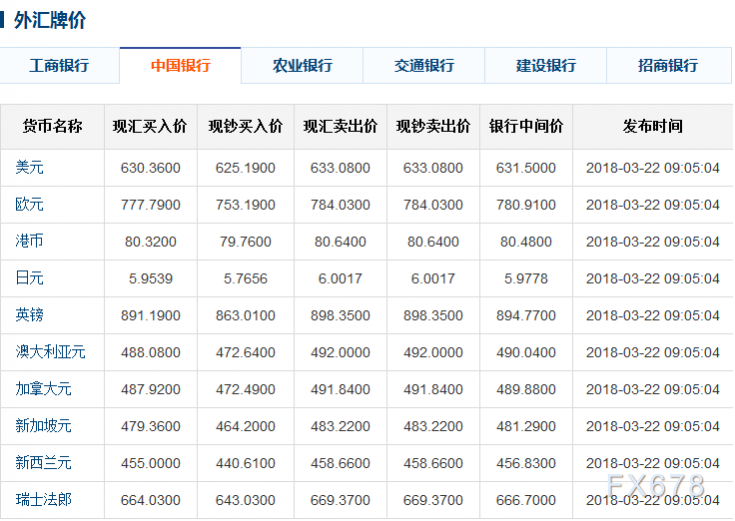Select CAD spot buy value 487.9200
The width and height of the screenshot is (735, 521).
[150, 390]
